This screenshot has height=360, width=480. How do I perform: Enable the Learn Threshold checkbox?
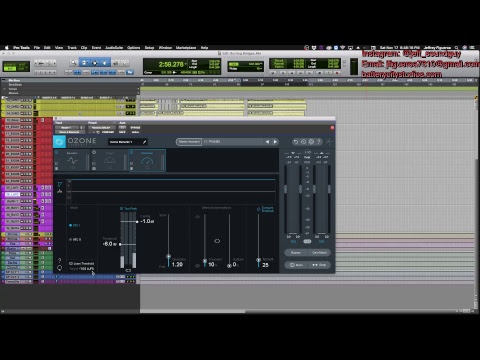pyautogui.click(x=71, y=264)
